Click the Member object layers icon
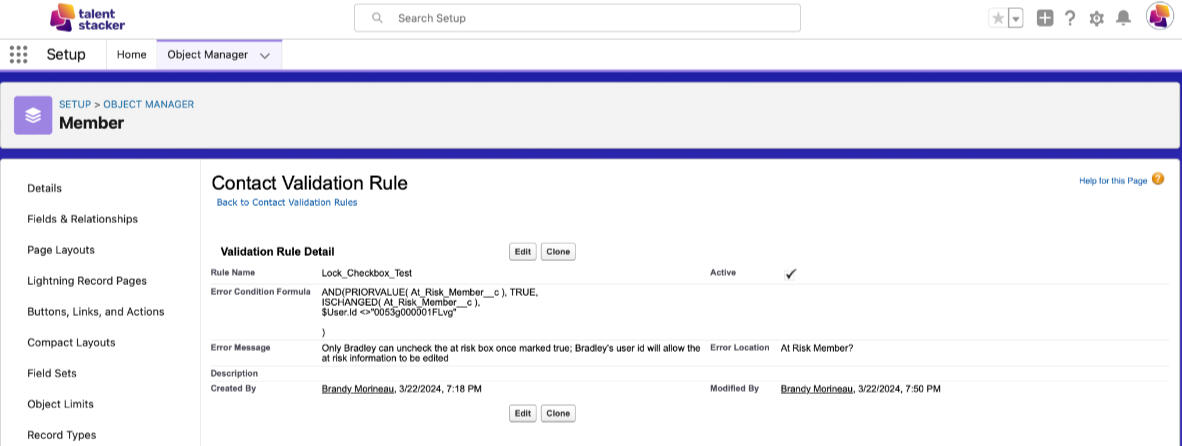 coord(33,115)
